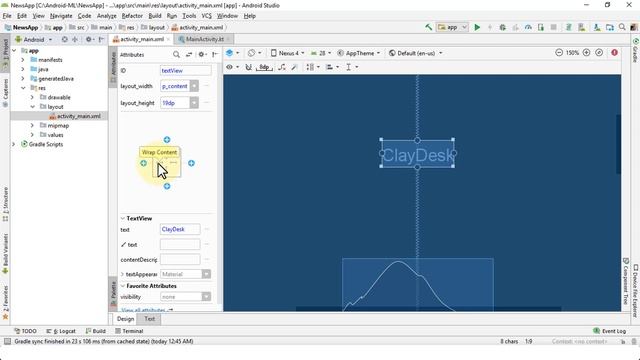Toggle autoconnect magnet in design toolbar

tap(248, 67)
